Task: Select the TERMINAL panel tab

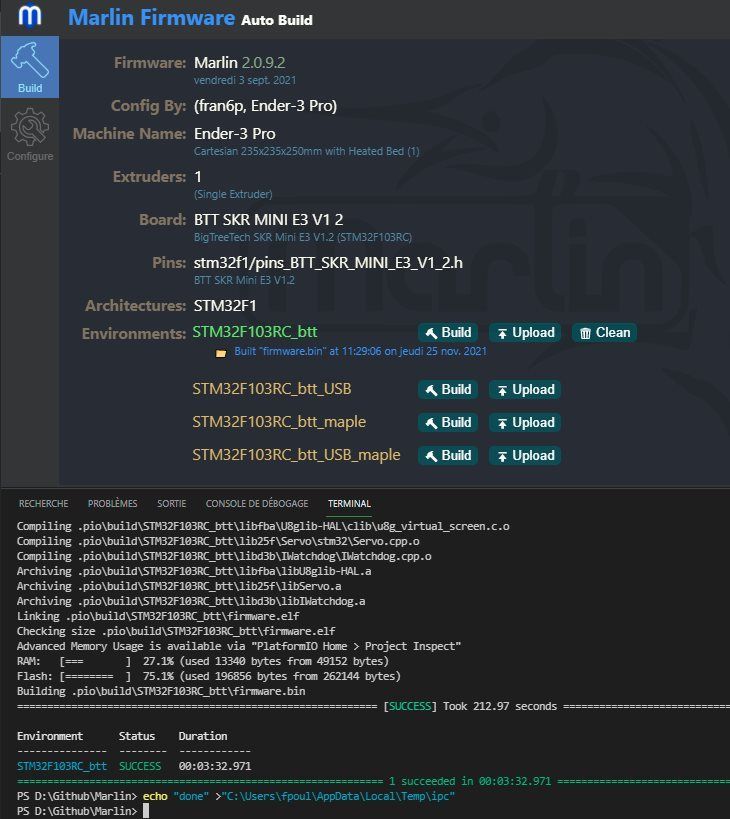Action: pos(349,504)
